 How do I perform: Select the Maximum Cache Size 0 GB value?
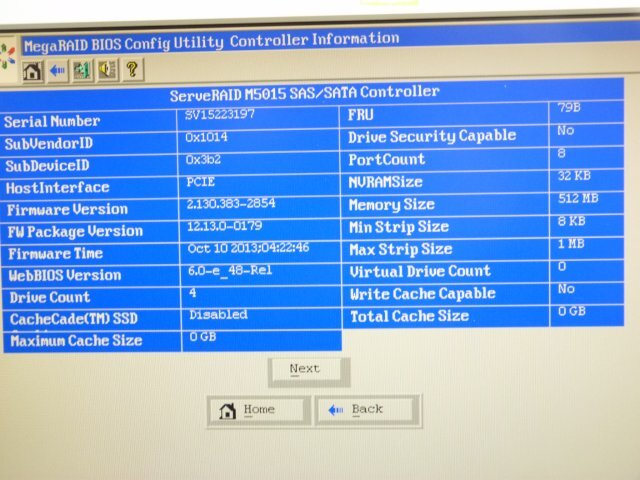[203, 337]
